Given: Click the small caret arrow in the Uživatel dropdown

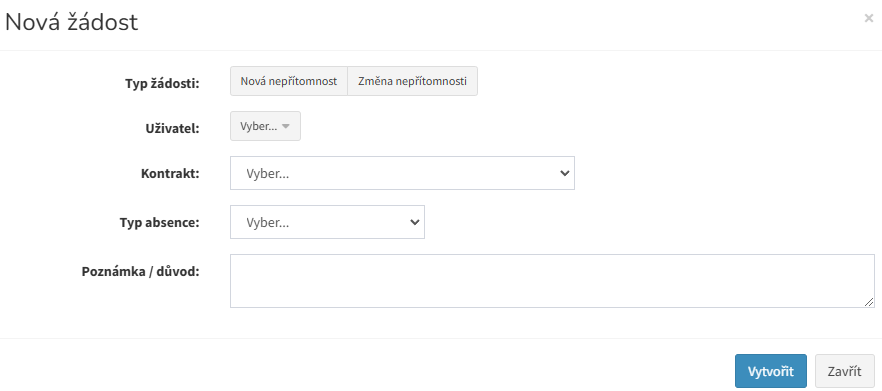Looking at the screenshot, I should (x=286, y=127).
